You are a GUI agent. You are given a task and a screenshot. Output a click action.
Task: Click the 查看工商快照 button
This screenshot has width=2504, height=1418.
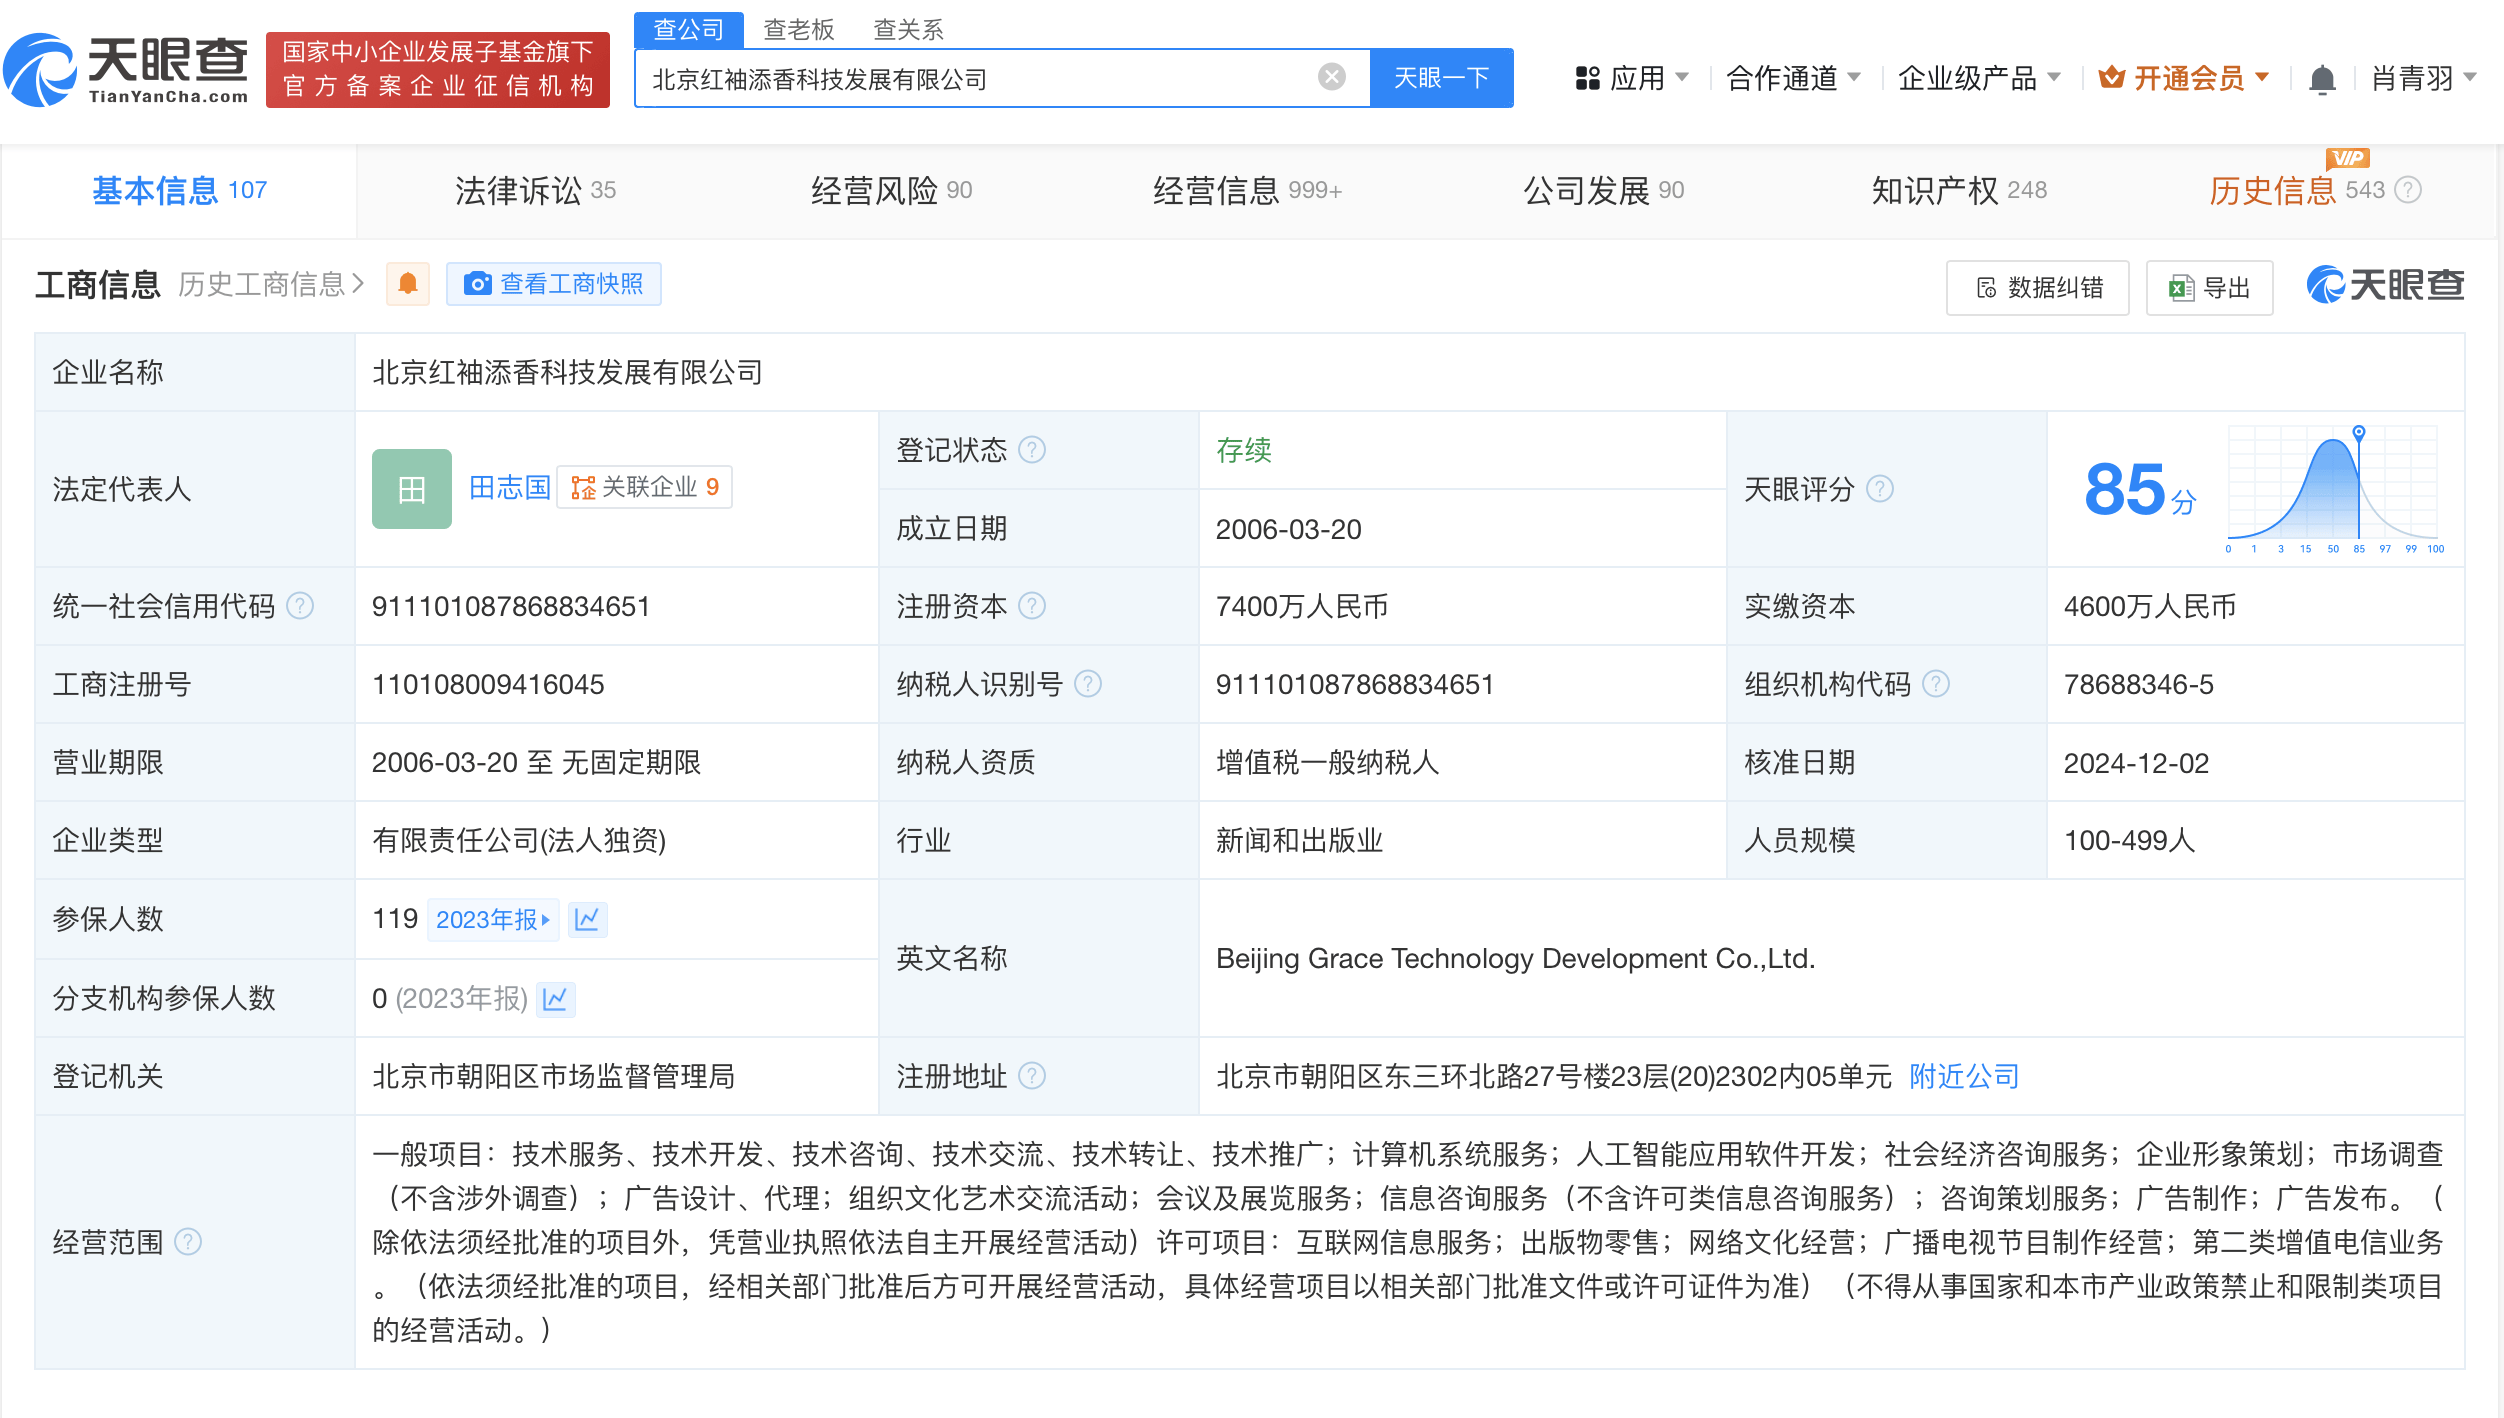[x=554, y=284]
